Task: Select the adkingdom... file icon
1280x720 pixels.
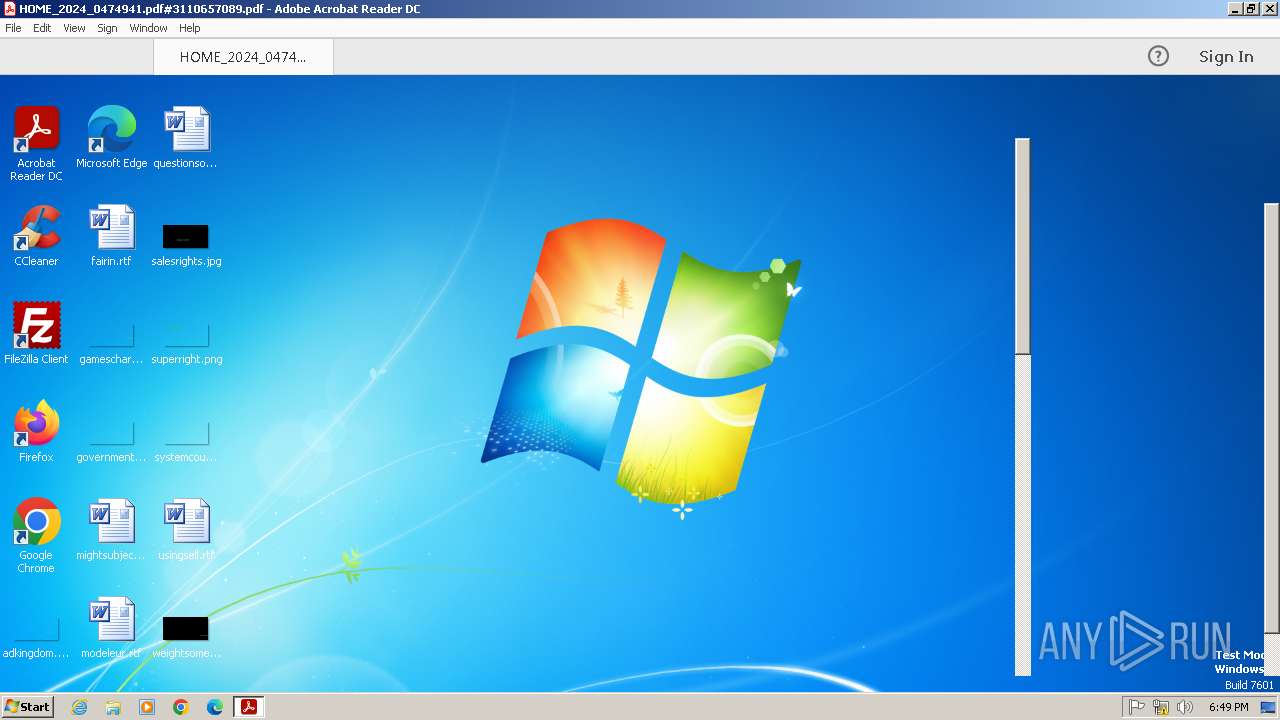Action: click(x=36, y=636)
